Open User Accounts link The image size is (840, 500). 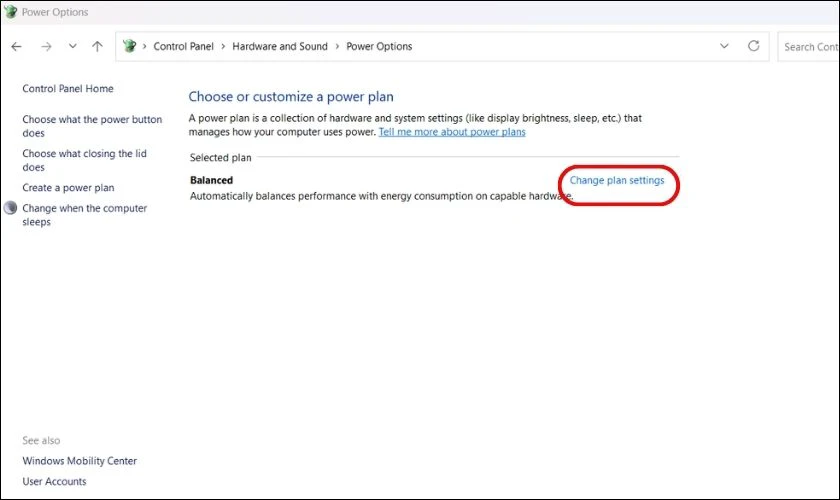[x=54, y=481]
